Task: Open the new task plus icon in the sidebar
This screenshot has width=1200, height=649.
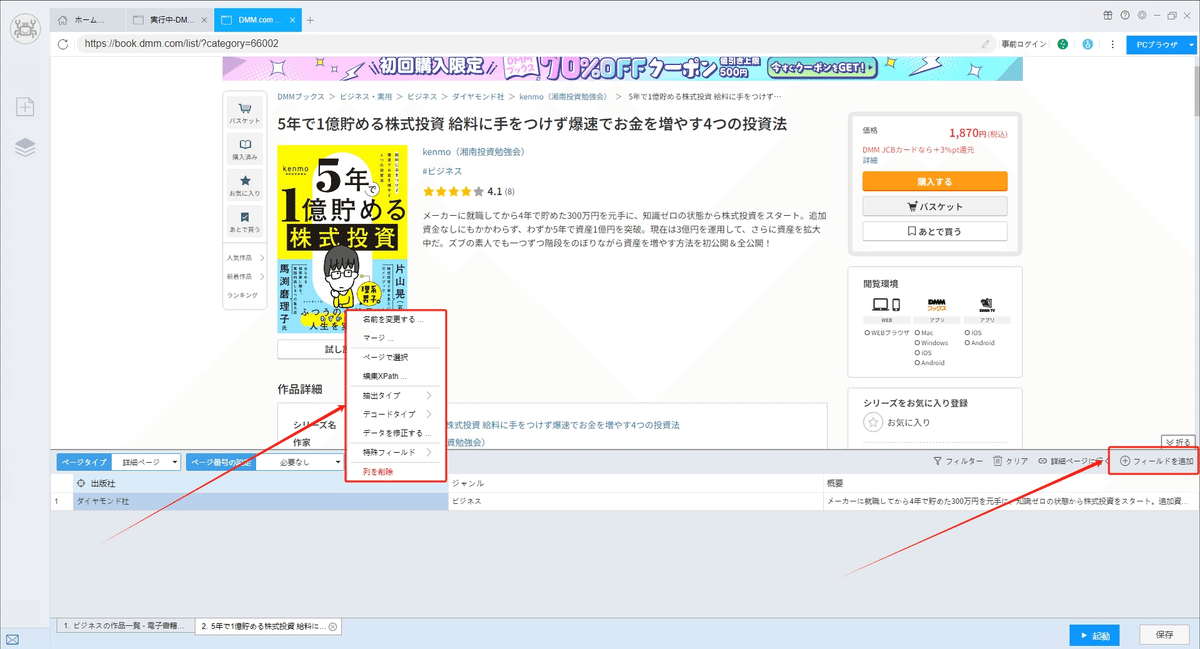Action: tap(25, 107)
